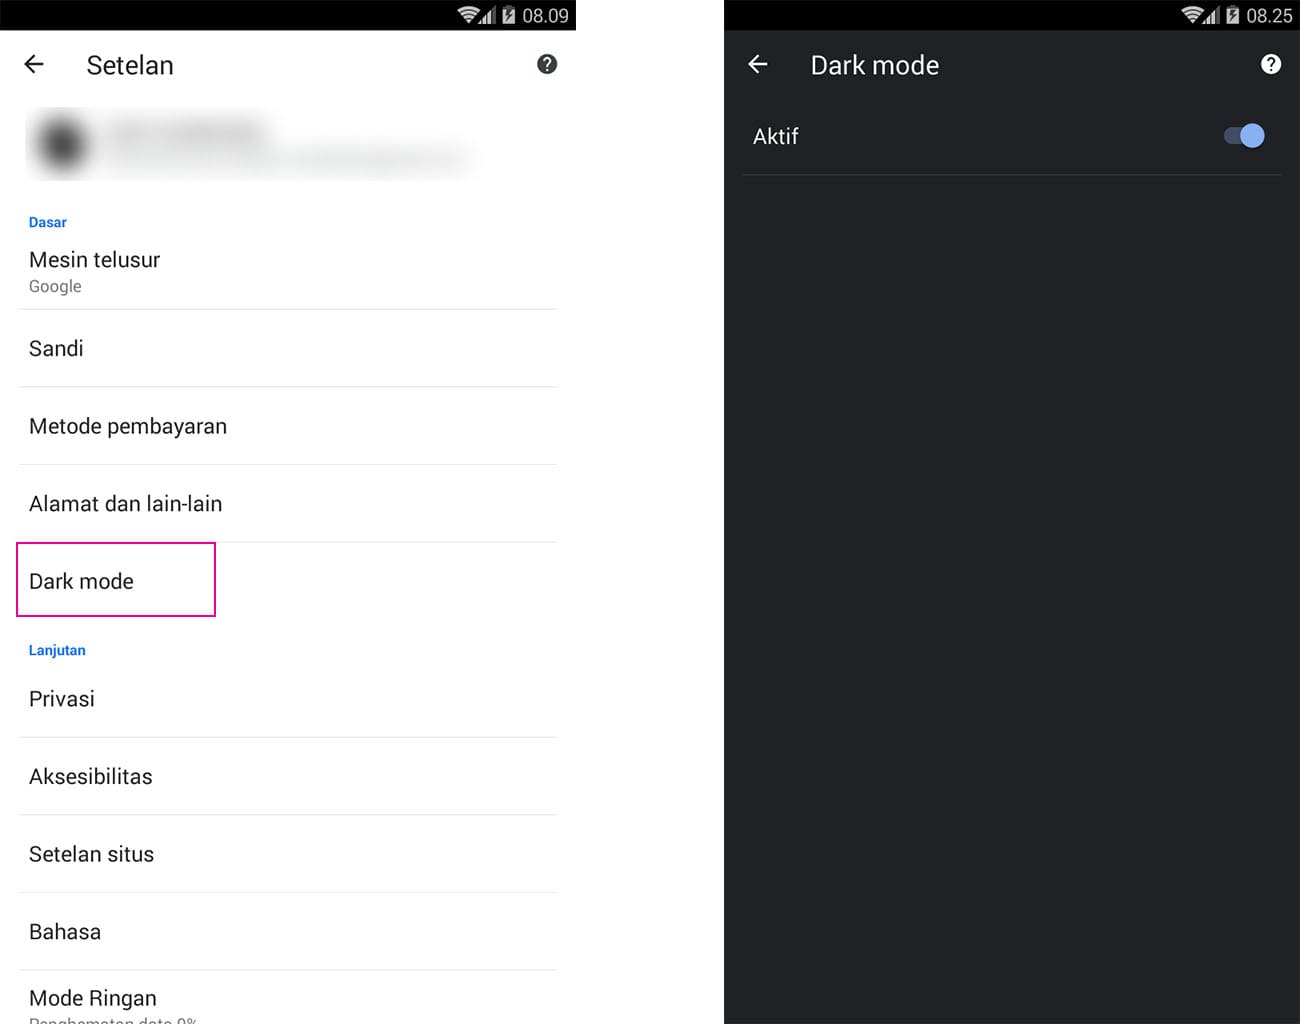Viewport: 1300px width, 1024px height.
Task: Tap the back arrow beside Setelan
Action: (34, 65)
